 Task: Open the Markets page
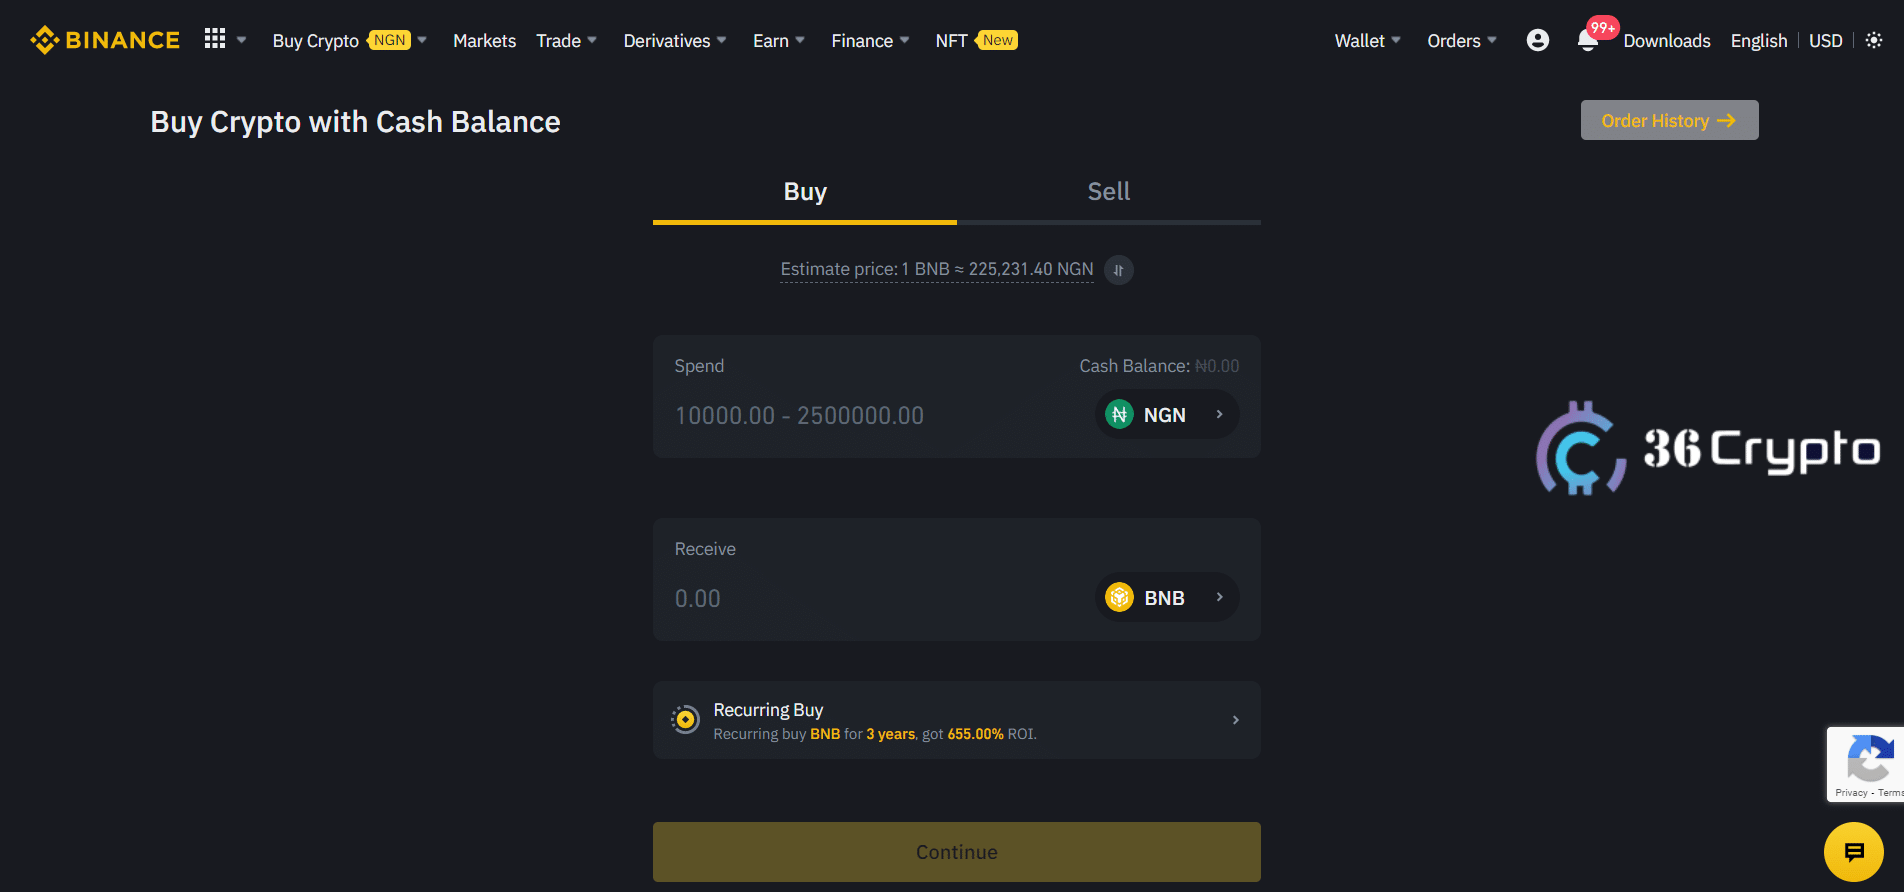(x=484, y=41)
